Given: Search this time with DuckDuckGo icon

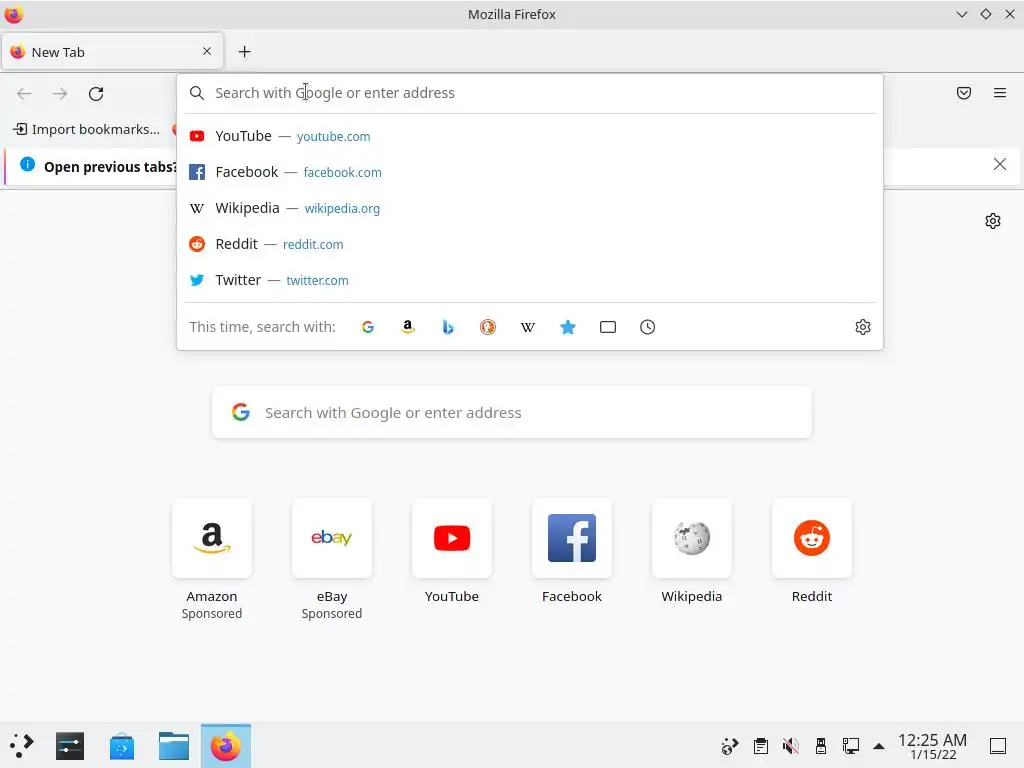Looking at the screenshot, I should (488, 327).
